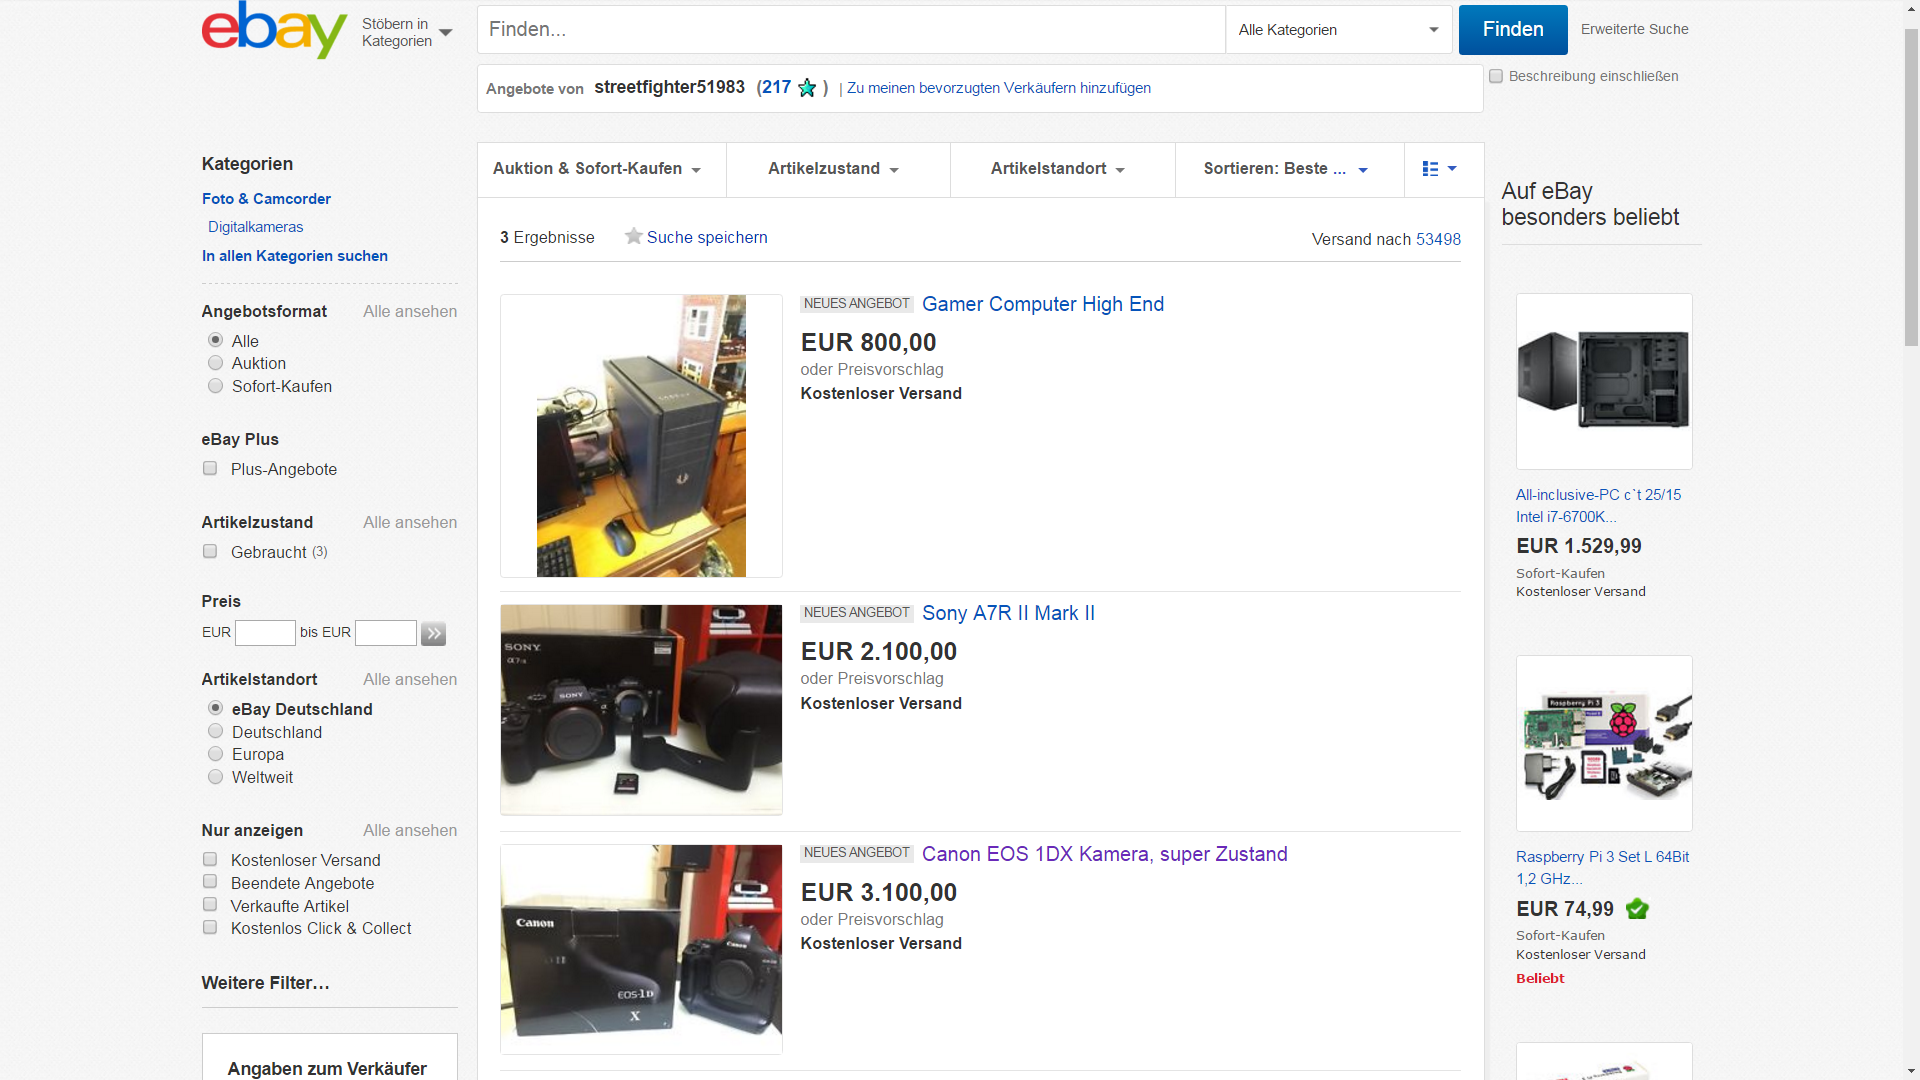The height and width of the screenshot is (1080, 1920).
Task: Select the Deutschland location radio button
Action: pyautogui.click(x=215, y=731)
